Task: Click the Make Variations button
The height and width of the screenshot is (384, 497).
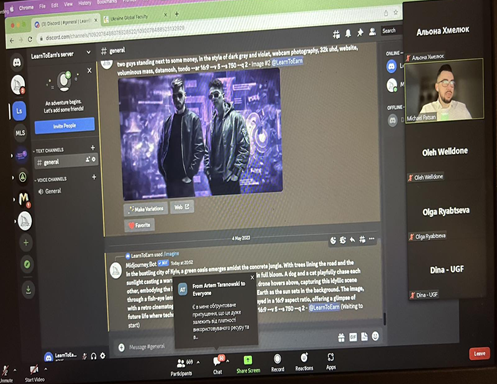Action: coord(146,209)
